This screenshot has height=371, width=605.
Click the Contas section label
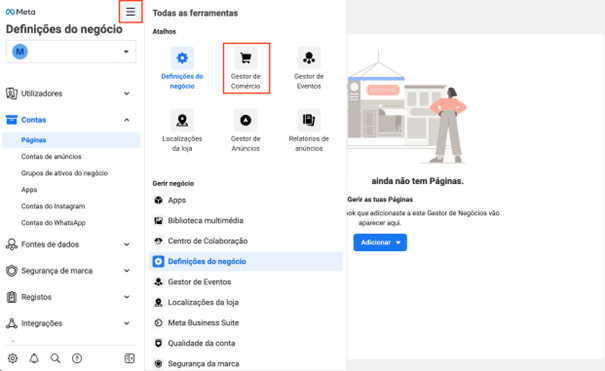34,120
